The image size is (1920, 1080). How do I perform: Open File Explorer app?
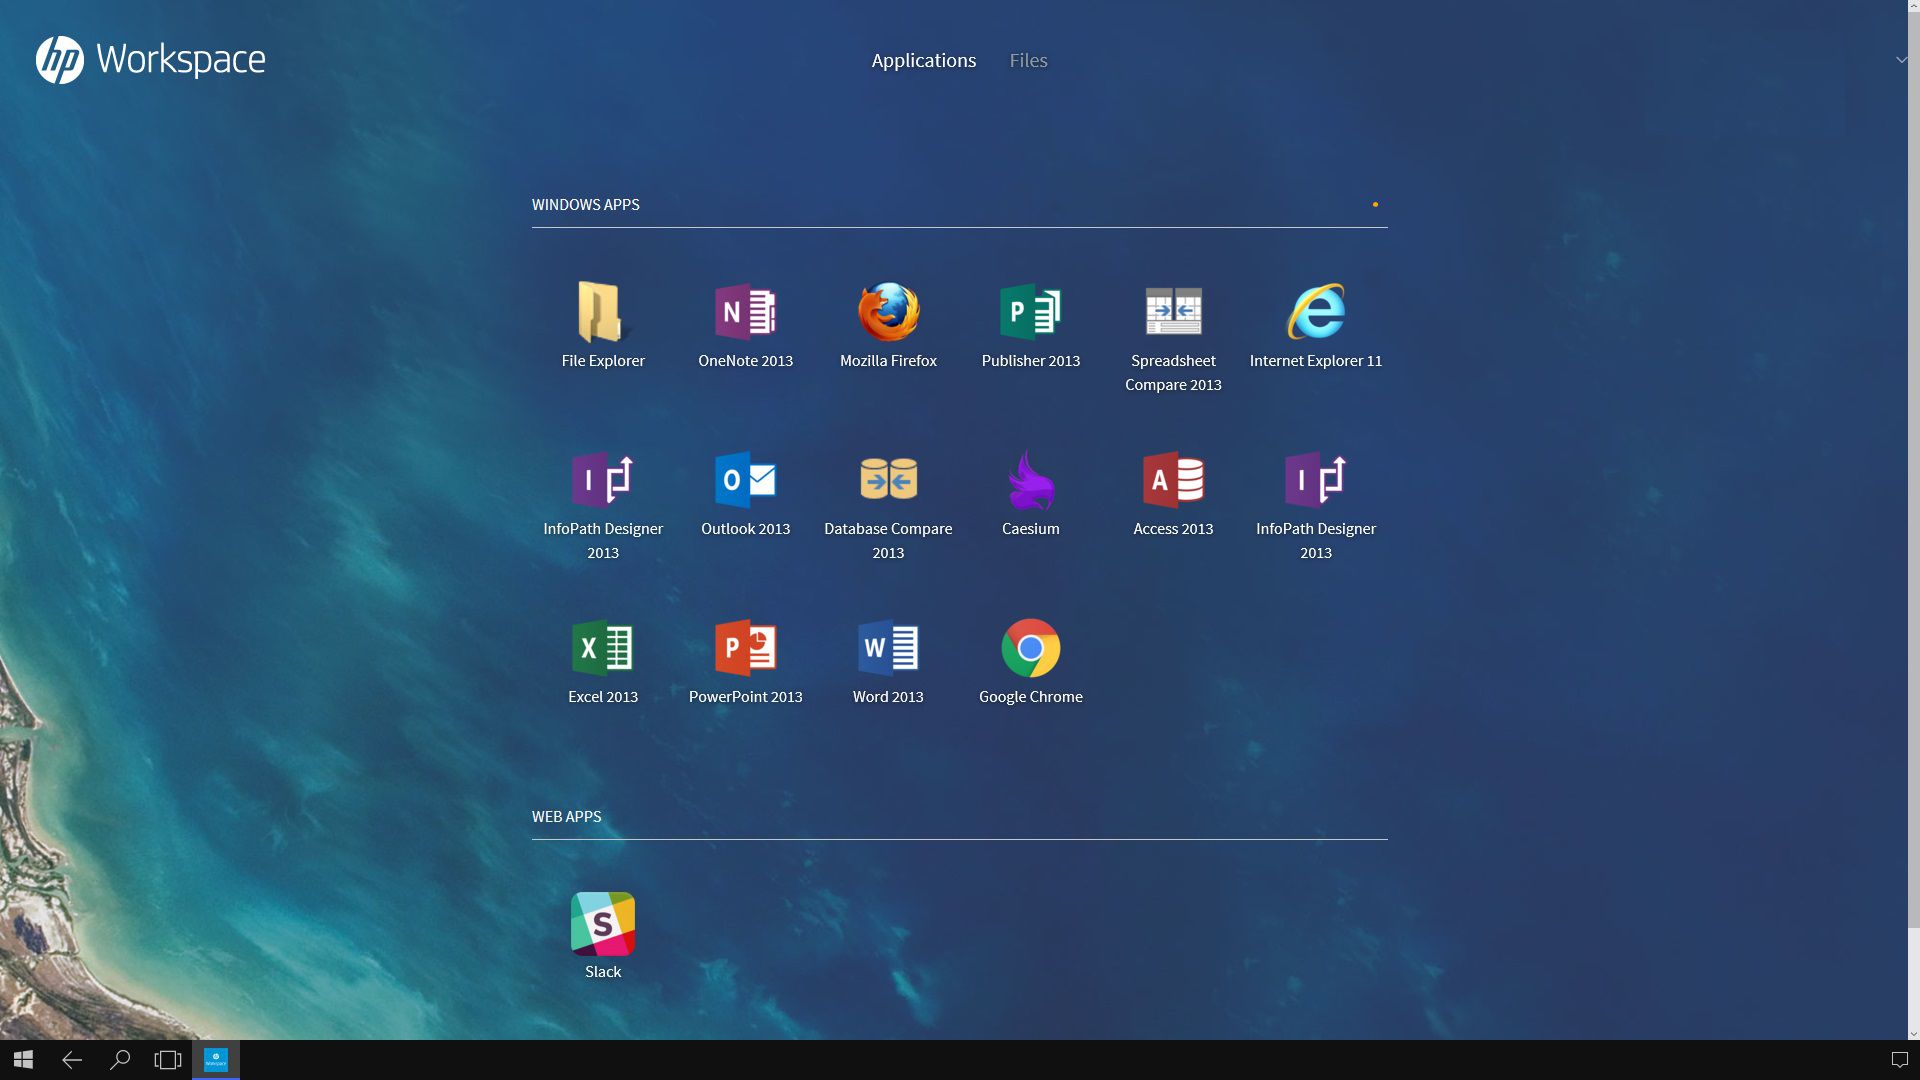click(602, 325)
